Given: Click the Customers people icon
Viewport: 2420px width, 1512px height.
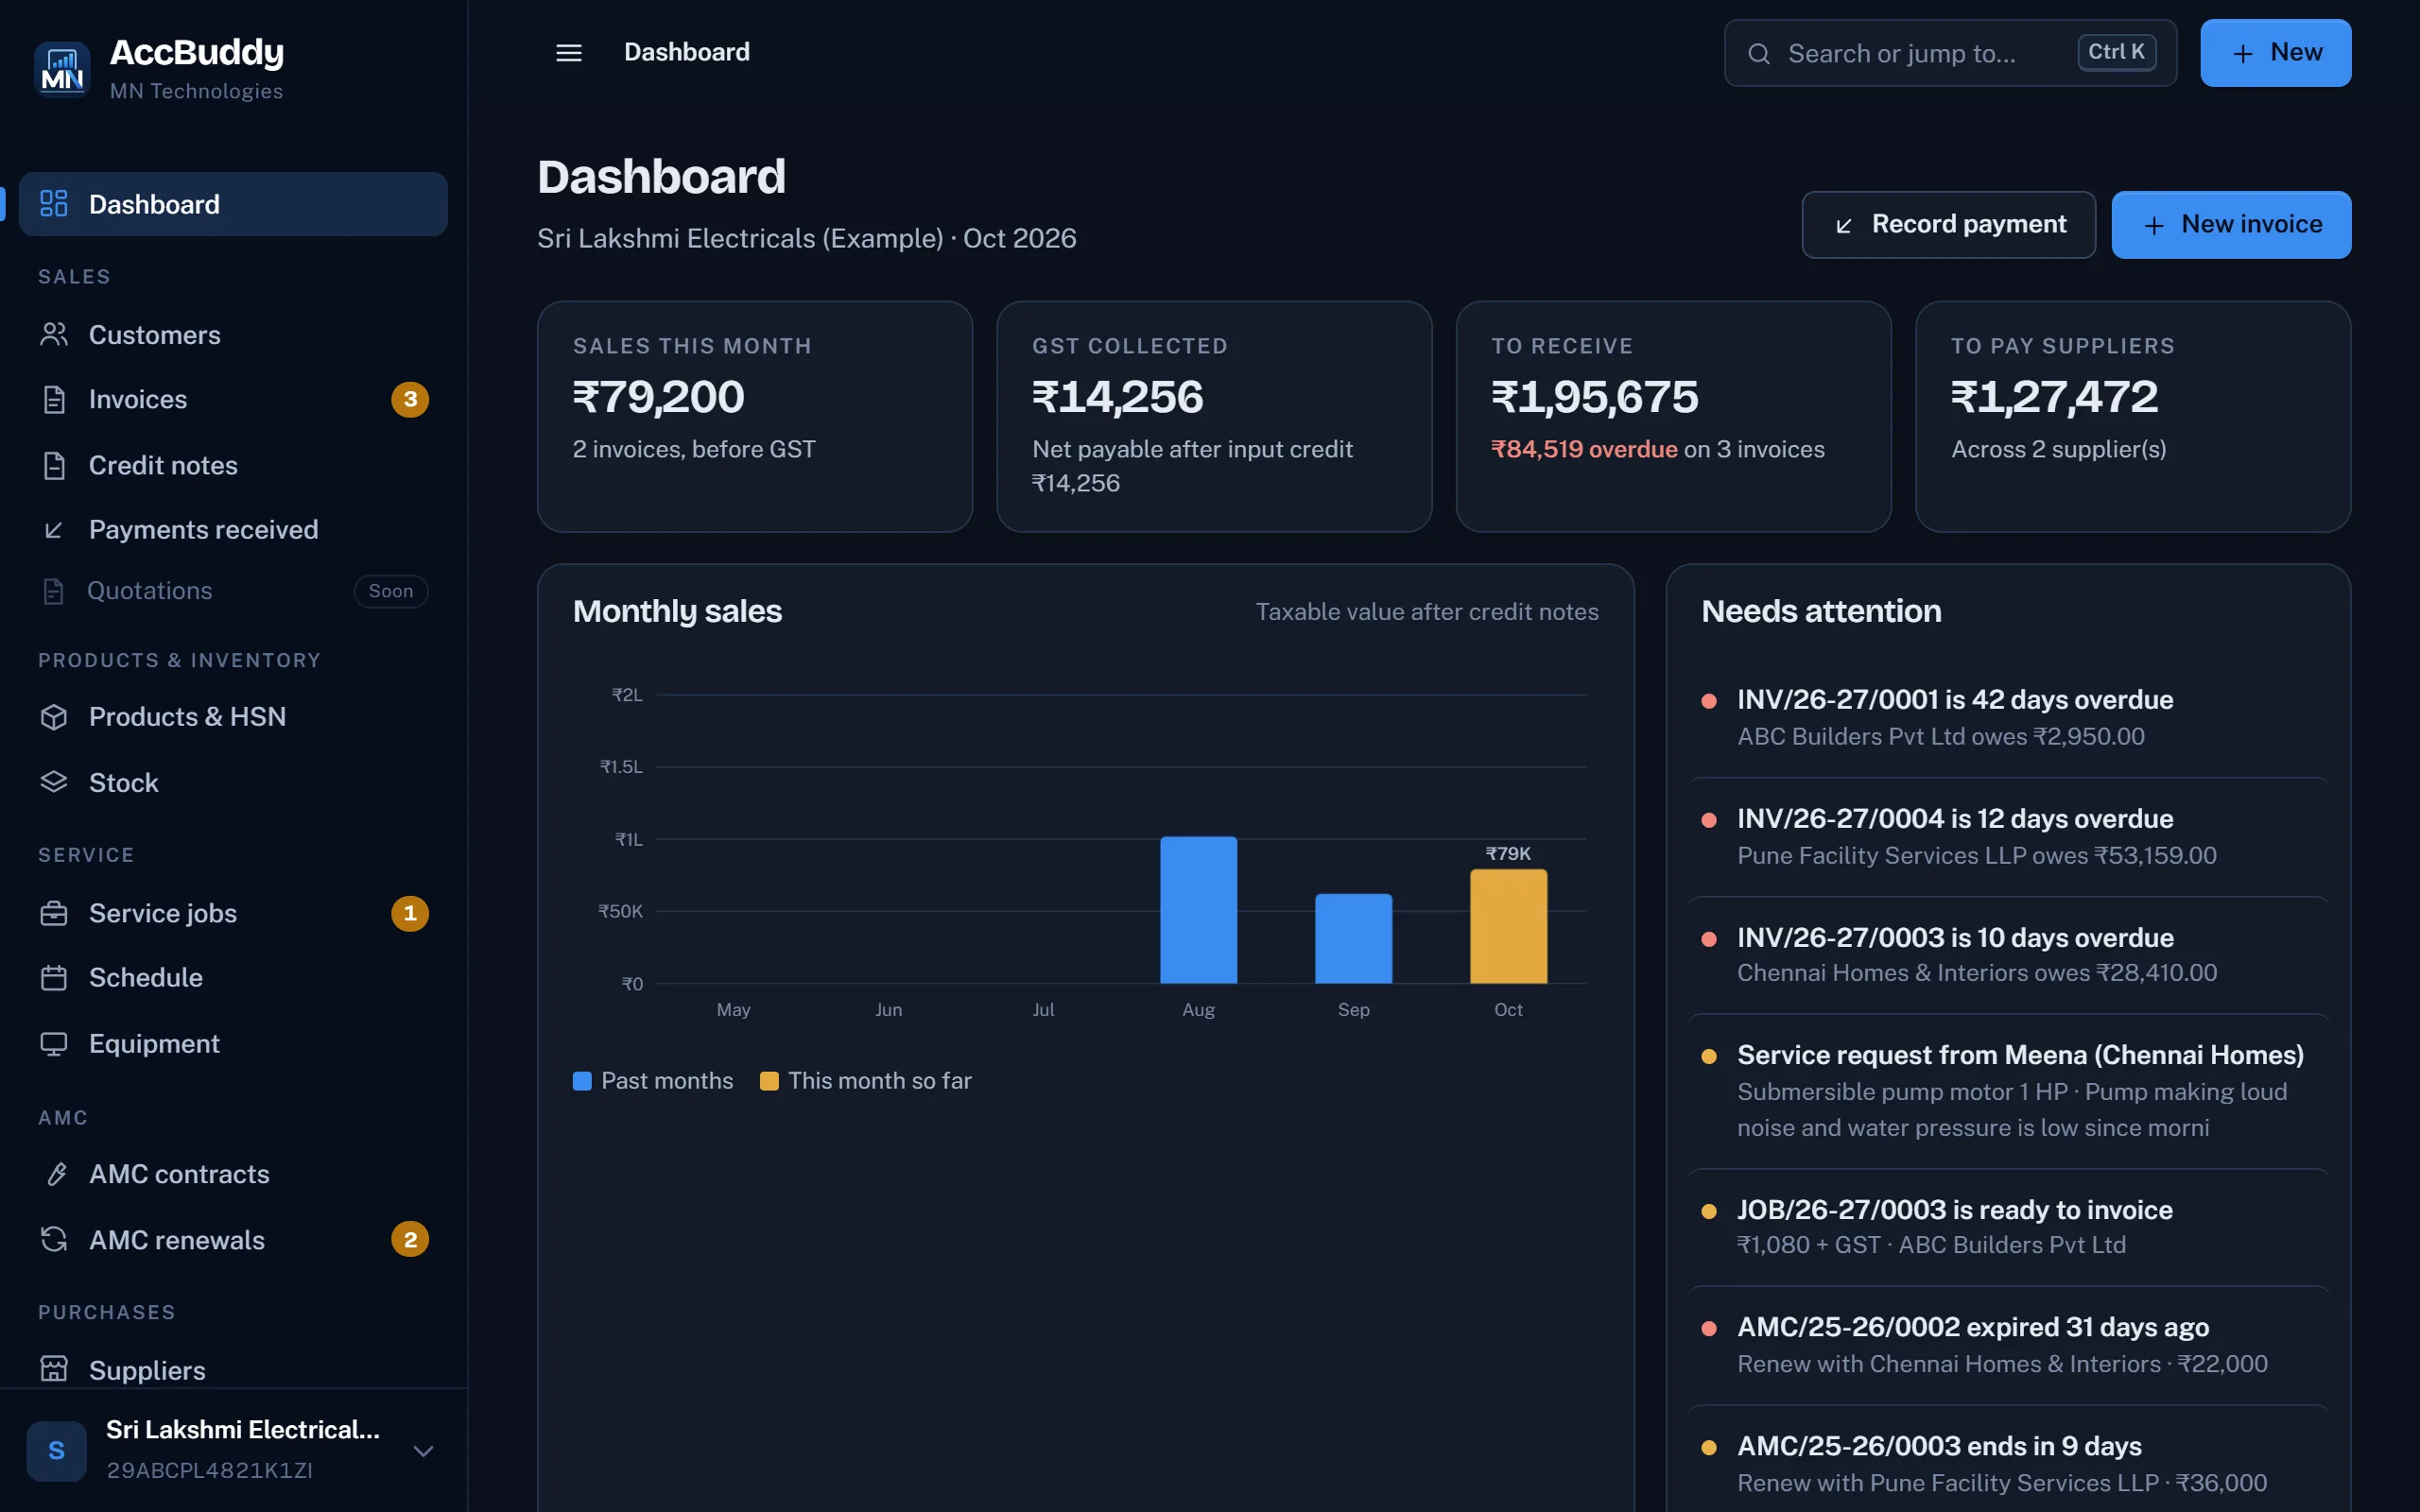Looking at the screenshot, I should [53, 335].
